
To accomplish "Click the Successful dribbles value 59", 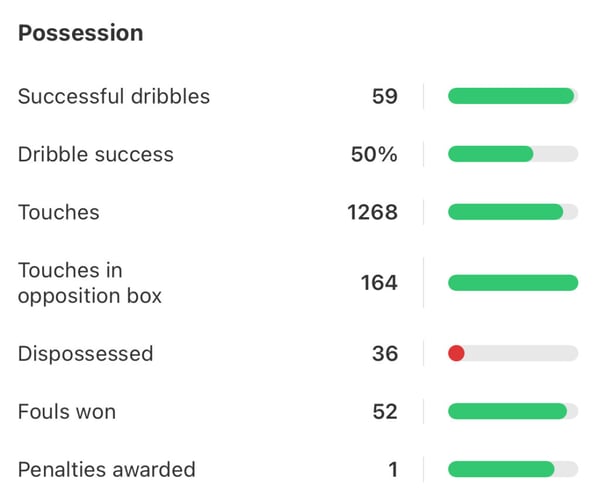I will pos(384,96).
